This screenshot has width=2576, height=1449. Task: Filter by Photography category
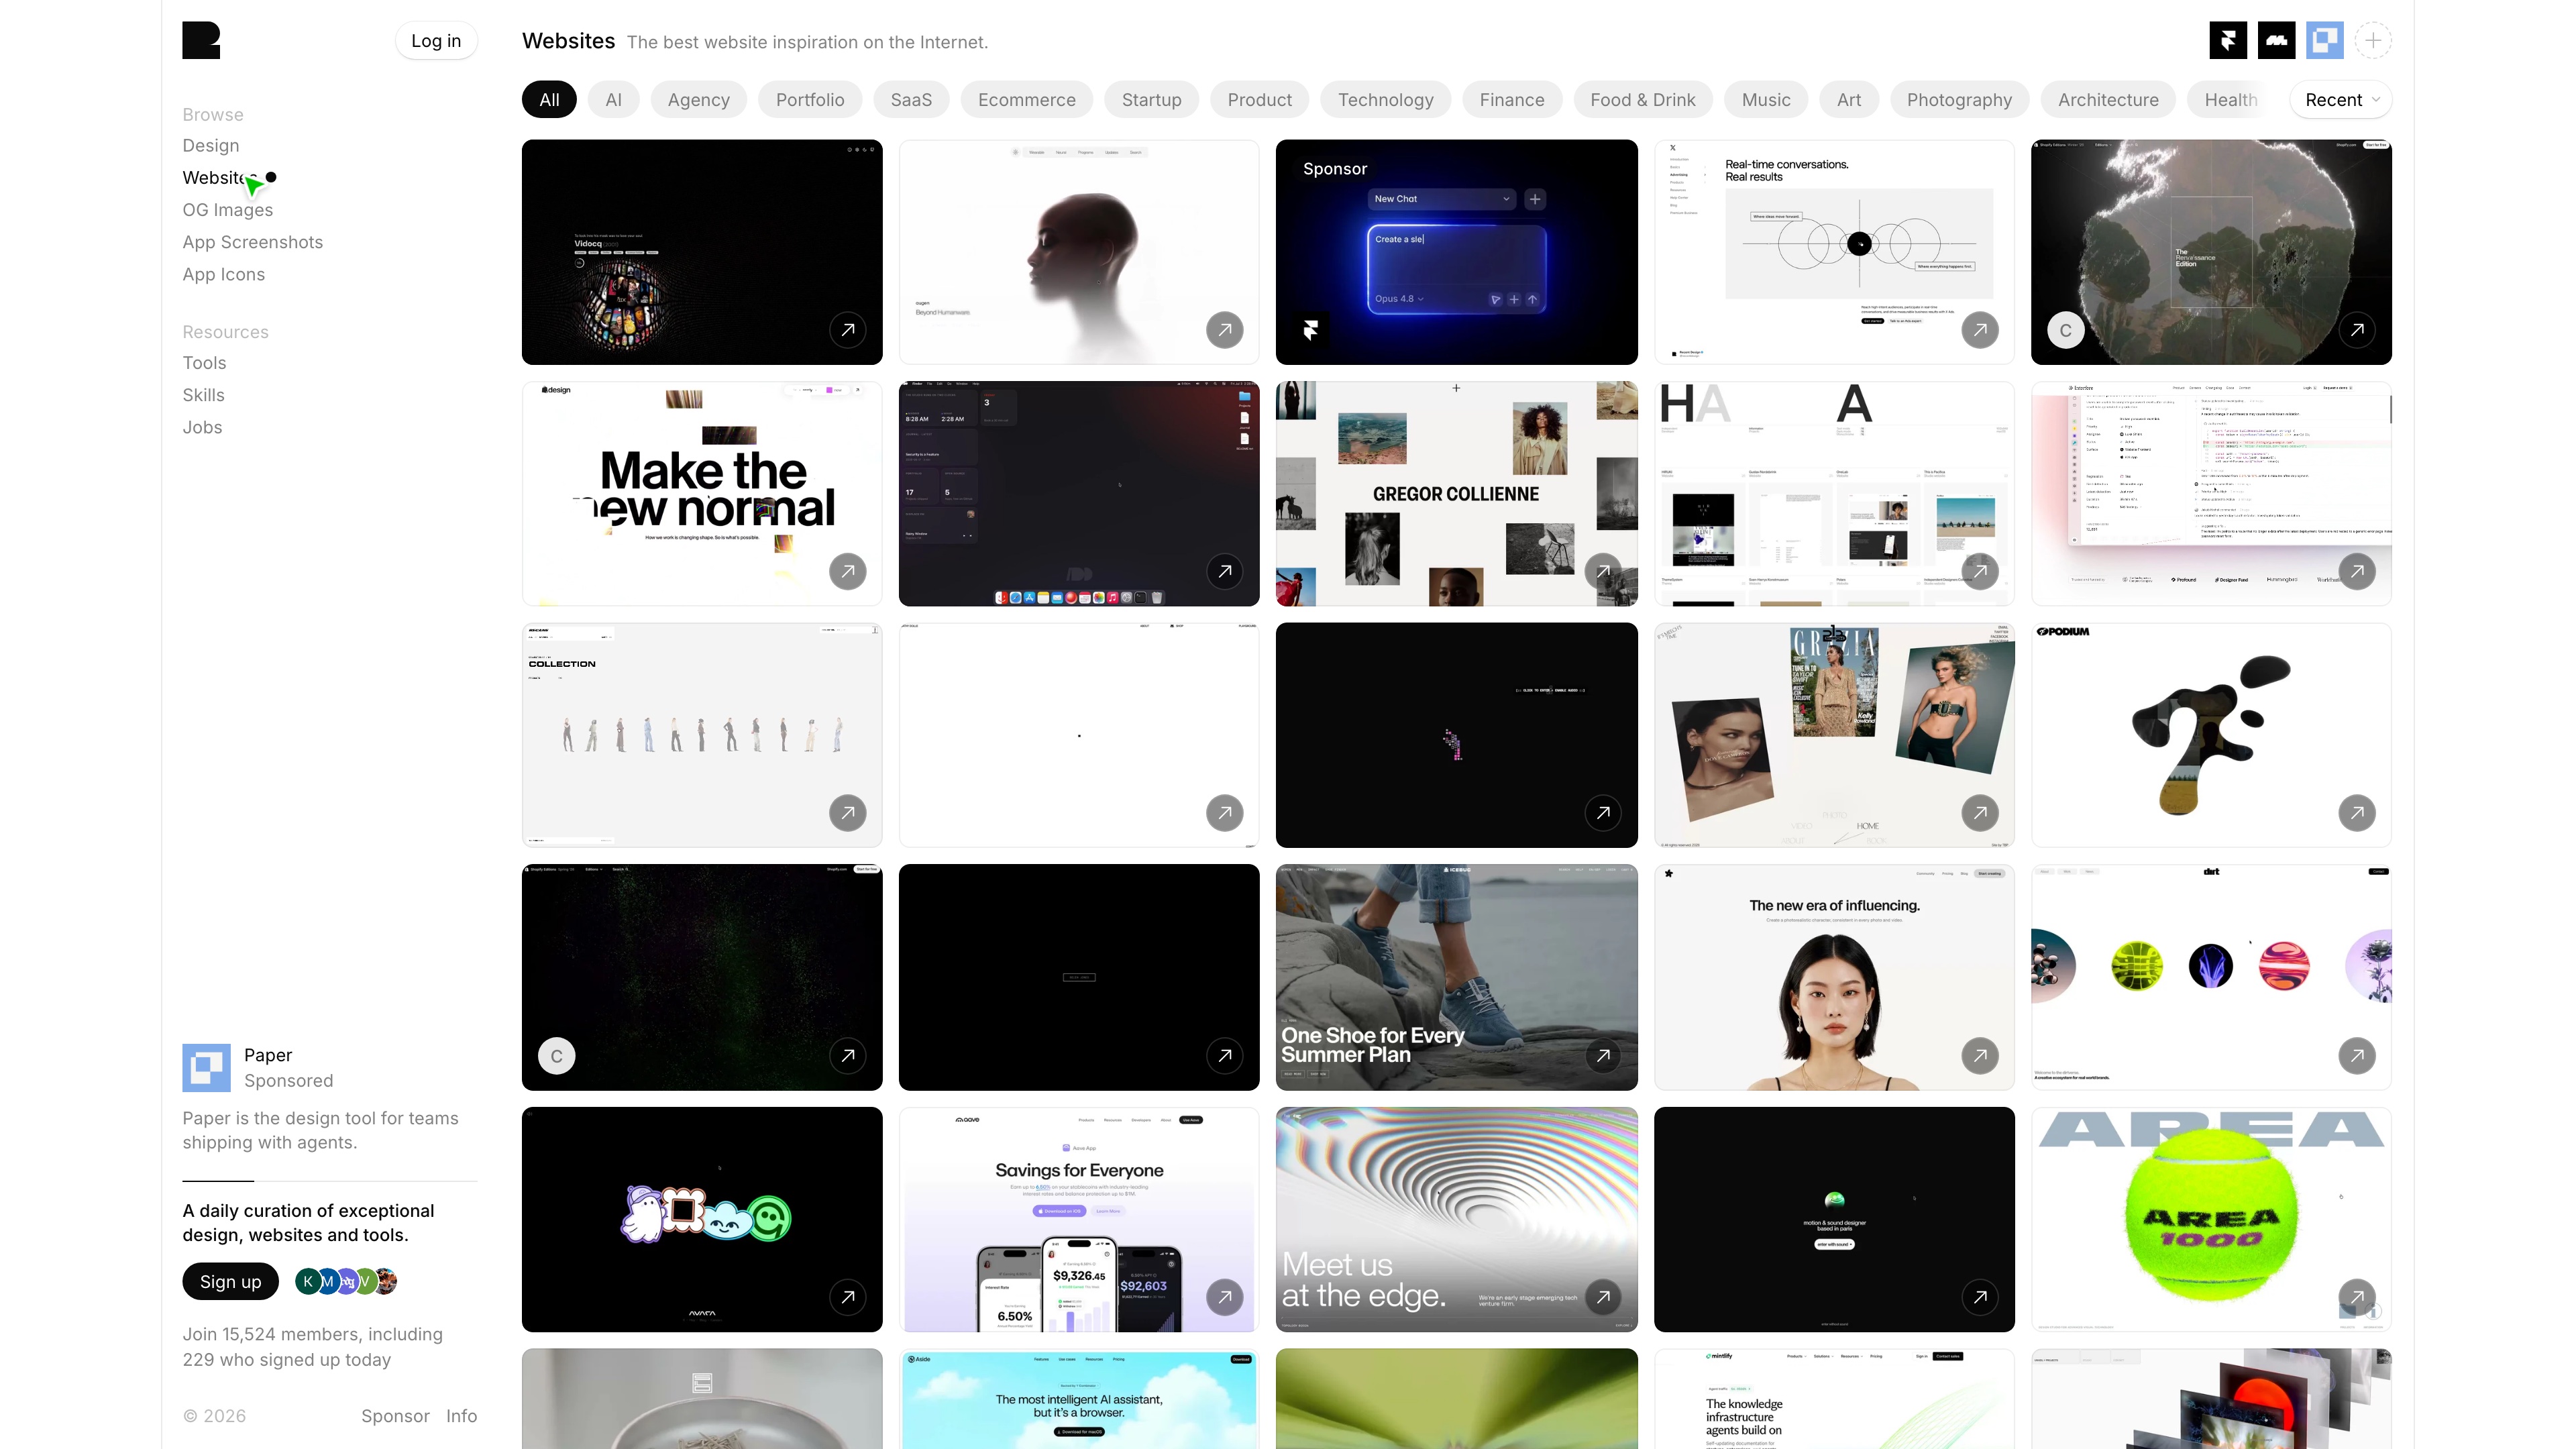point(1959,100)
